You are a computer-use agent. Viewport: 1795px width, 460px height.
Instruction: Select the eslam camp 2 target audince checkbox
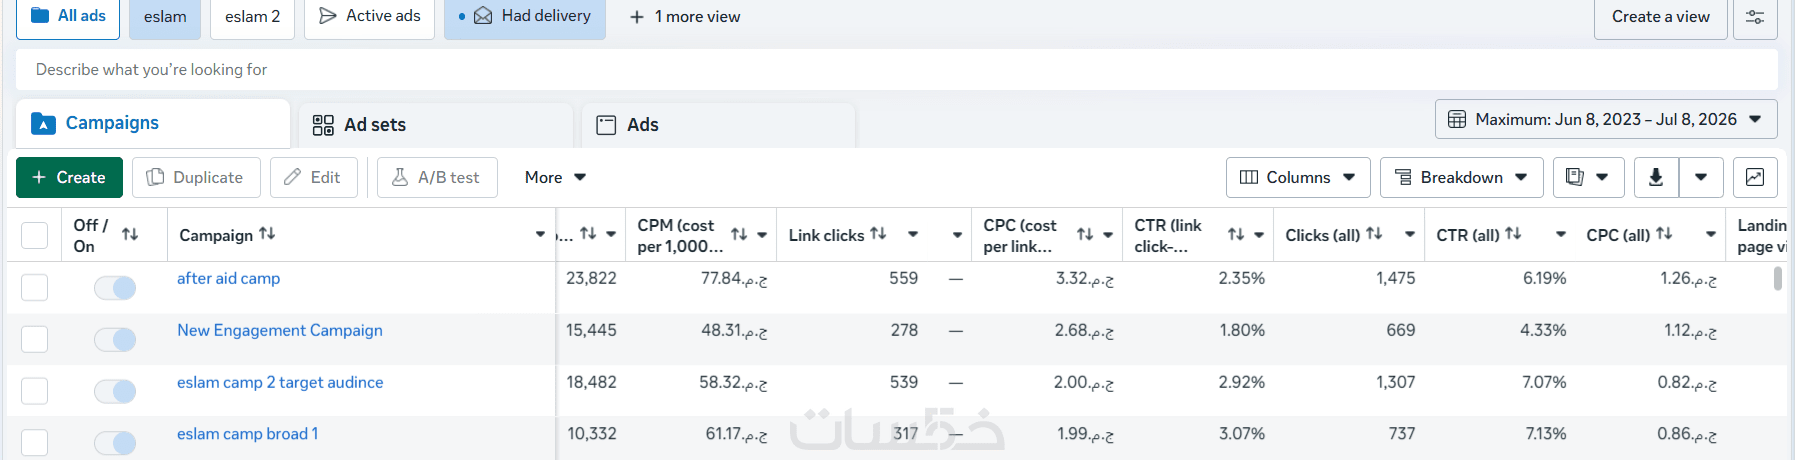(x=35, y=391)
